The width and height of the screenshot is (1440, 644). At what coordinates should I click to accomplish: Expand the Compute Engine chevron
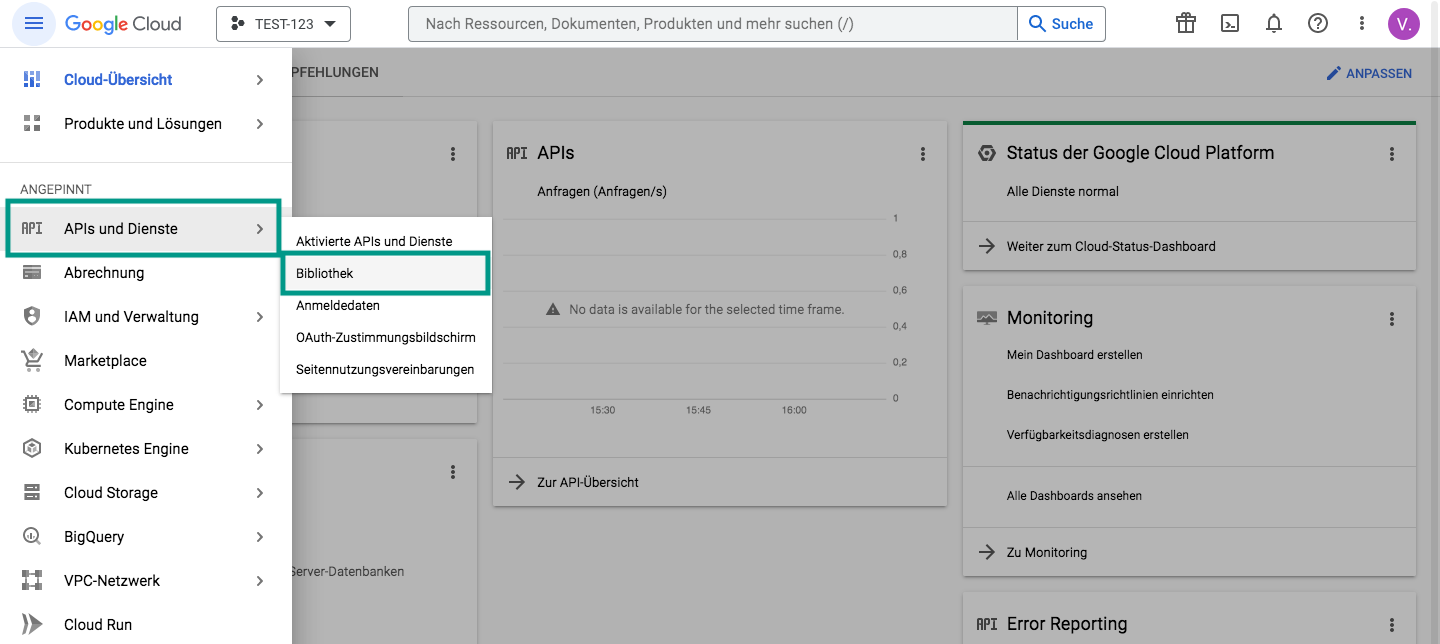tap(260, 405)
